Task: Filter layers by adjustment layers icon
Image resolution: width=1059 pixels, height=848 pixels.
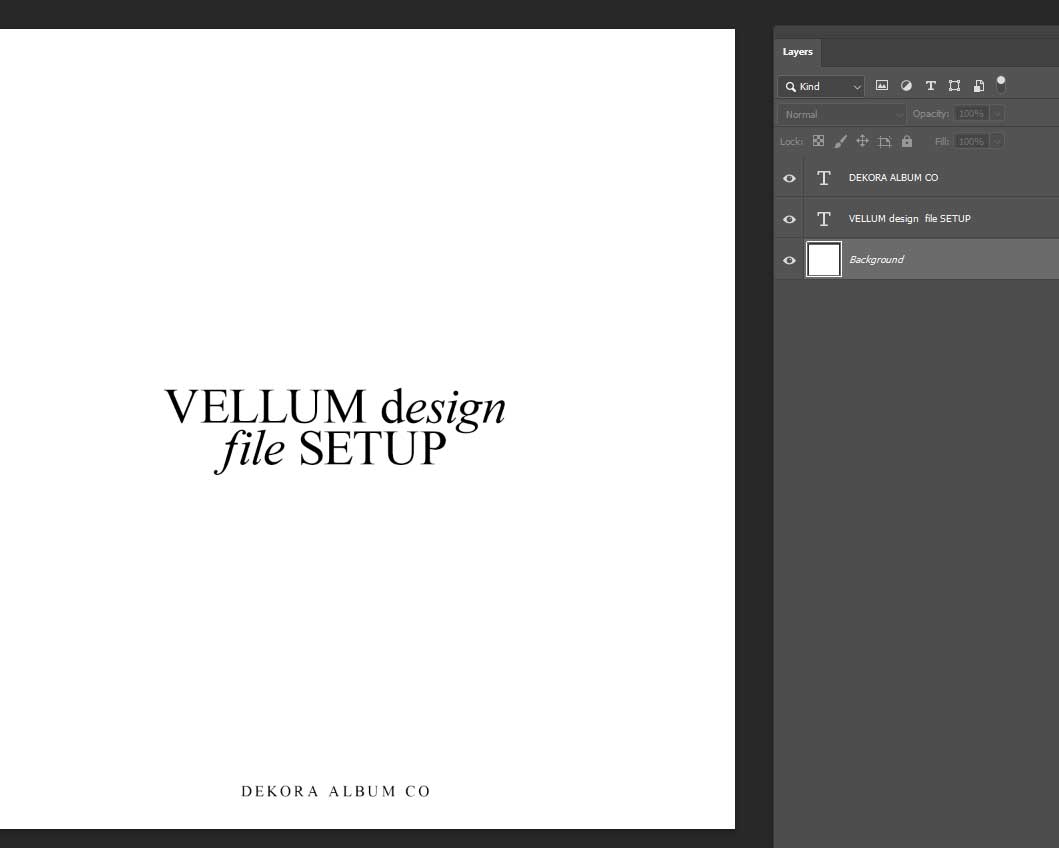Action: [906, 86]
